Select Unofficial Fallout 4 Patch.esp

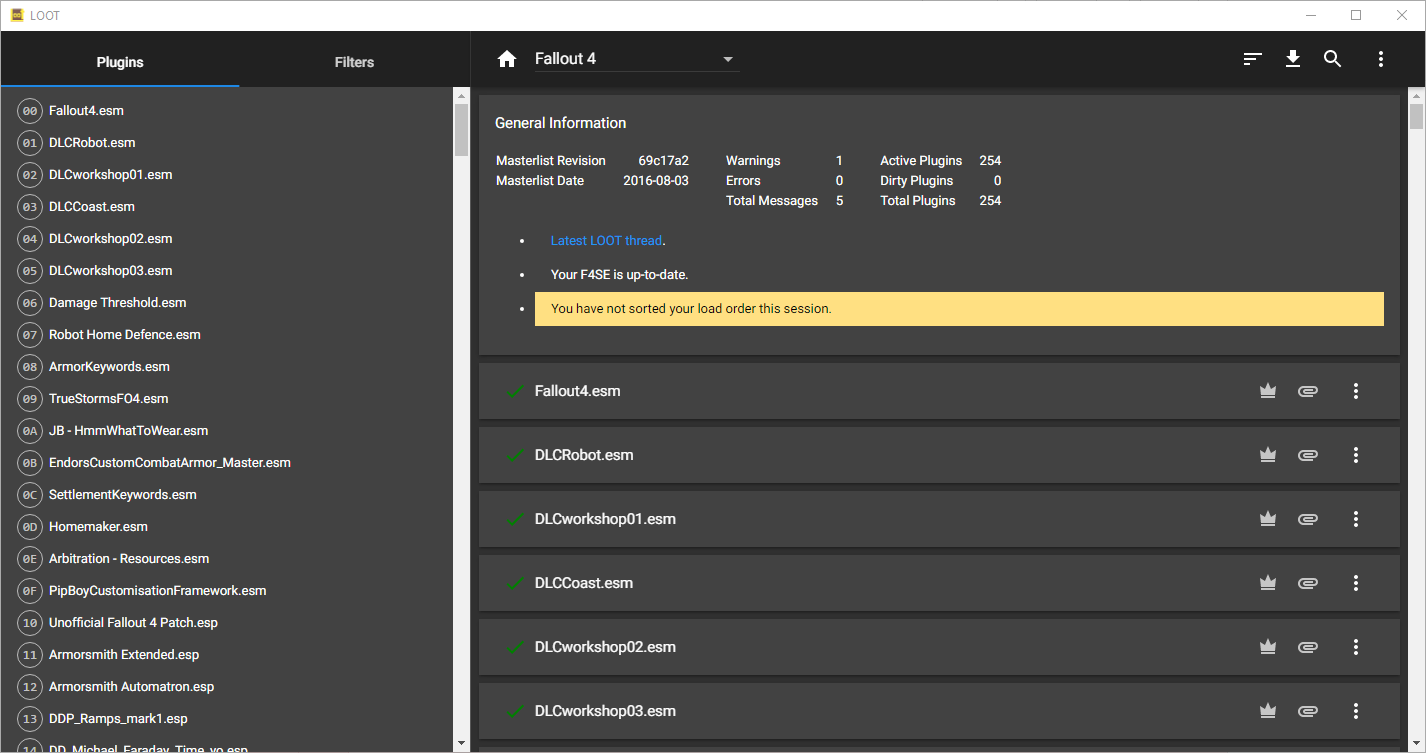pyautogui.click(x=227, y=623)
